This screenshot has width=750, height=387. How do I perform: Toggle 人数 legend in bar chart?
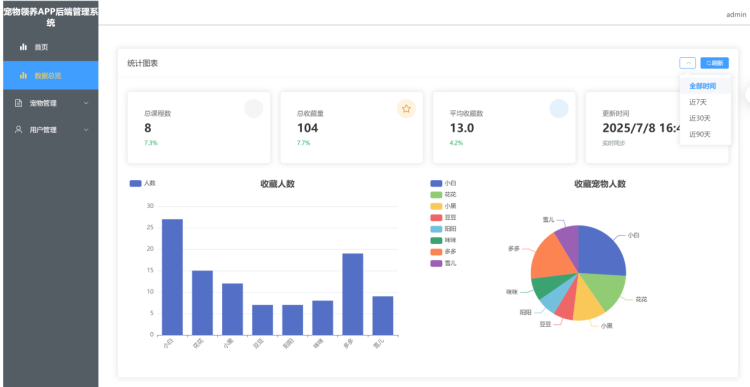(x=143, y=183)
